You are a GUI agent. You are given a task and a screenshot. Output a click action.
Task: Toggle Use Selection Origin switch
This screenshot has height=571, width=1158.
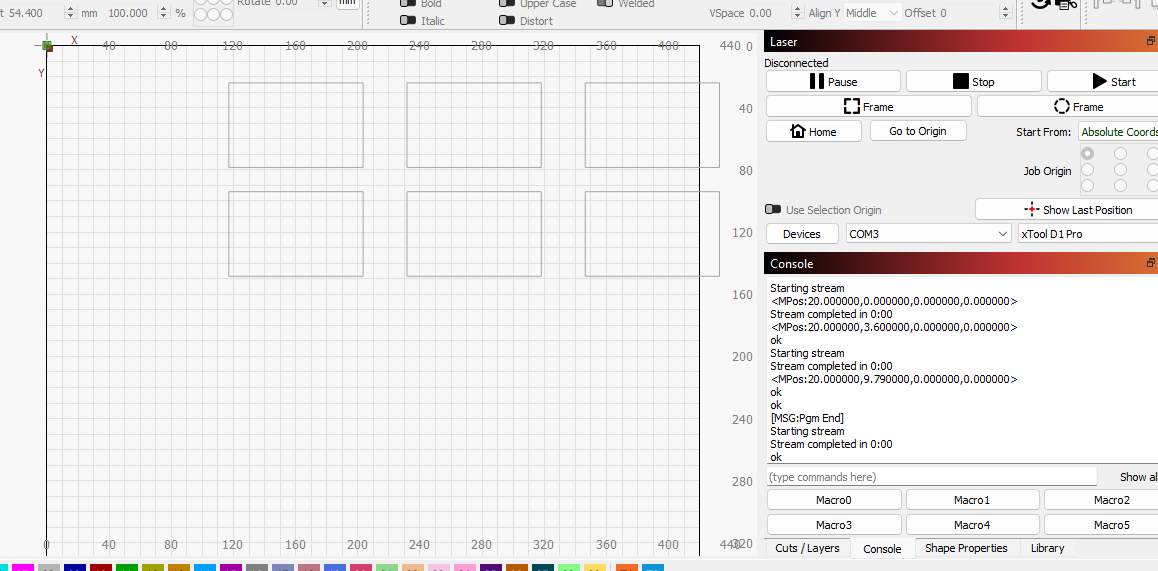pyautogui.click(x=773, y=210)
